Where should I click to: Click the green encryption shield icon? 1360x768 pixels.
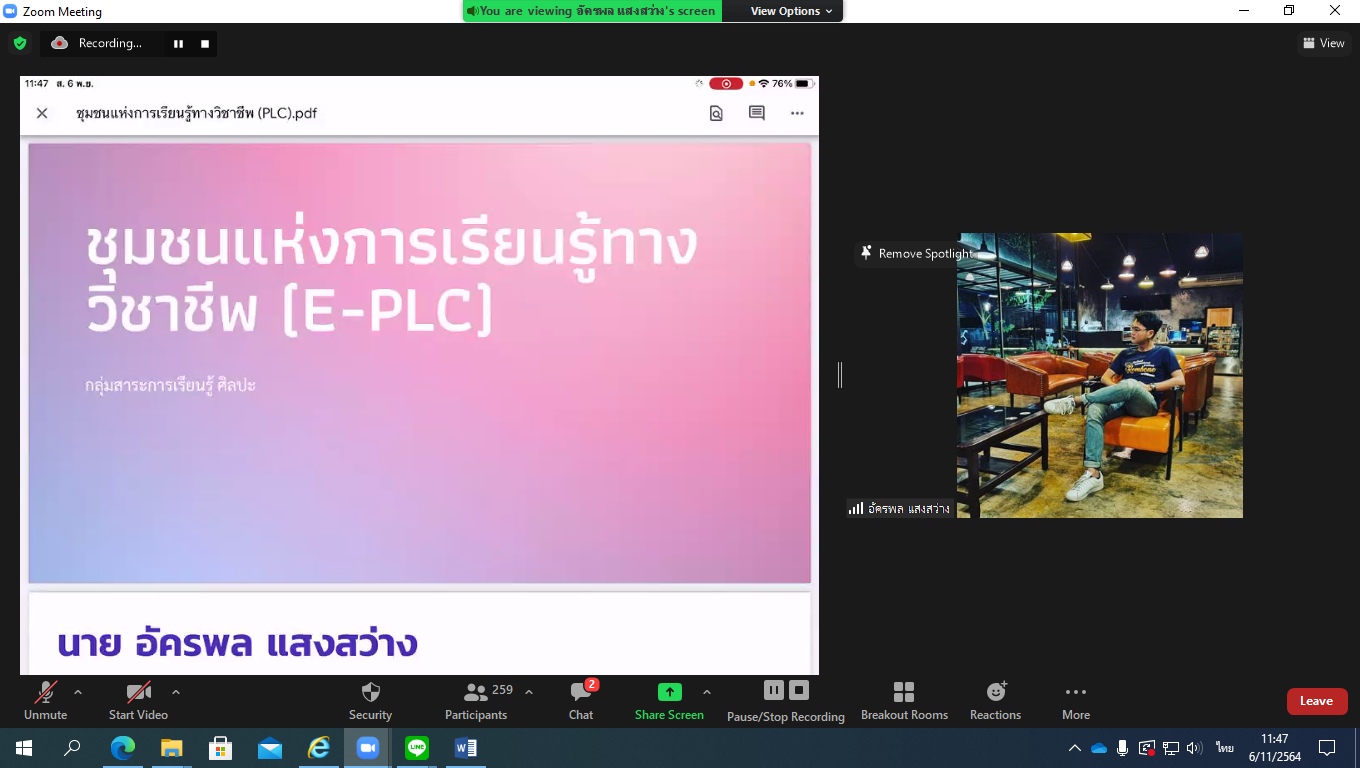pos(20,43)
